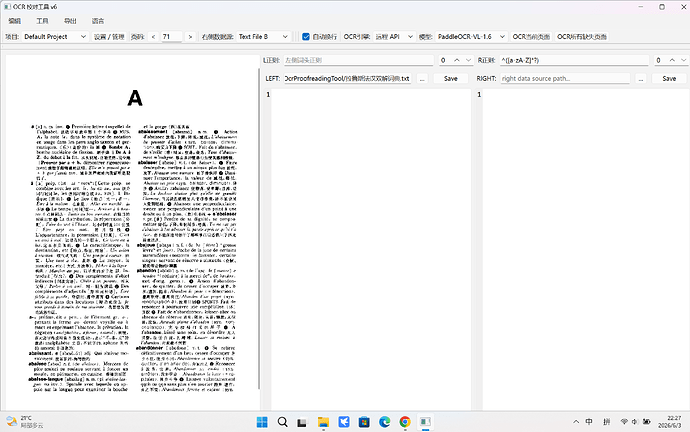690x432 pixels.
Task: Click the OCR所有缺失页面 button
Action: [x=582, y=37]
